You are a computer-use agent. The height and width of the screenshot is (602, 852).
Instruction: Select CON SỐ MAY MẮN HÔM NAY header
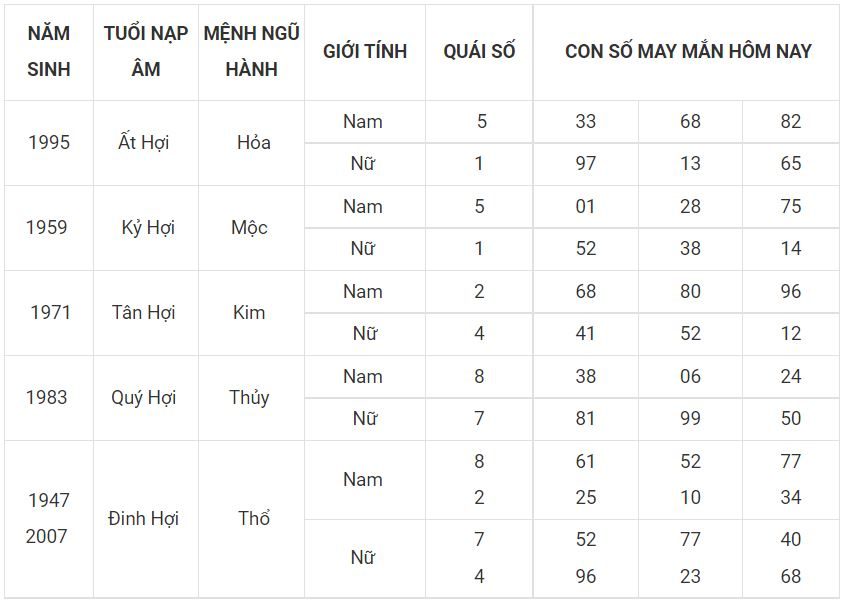coord(688,52)
